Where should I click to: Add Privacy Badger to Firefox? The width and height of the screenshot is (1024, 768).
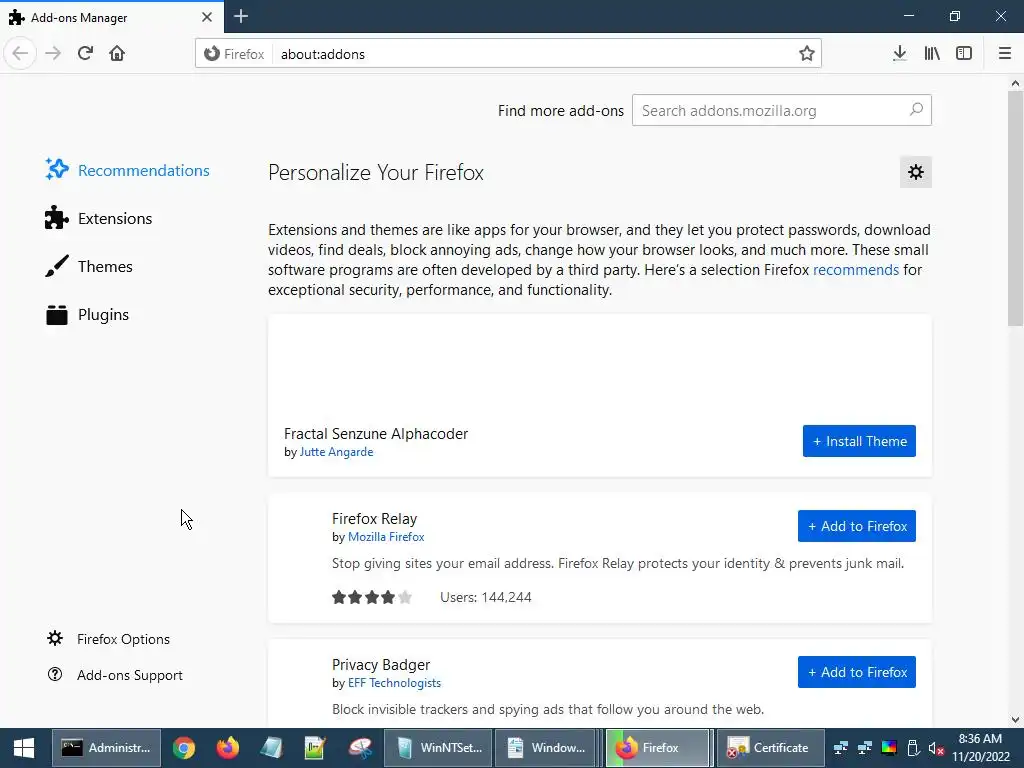pos(856,672)
